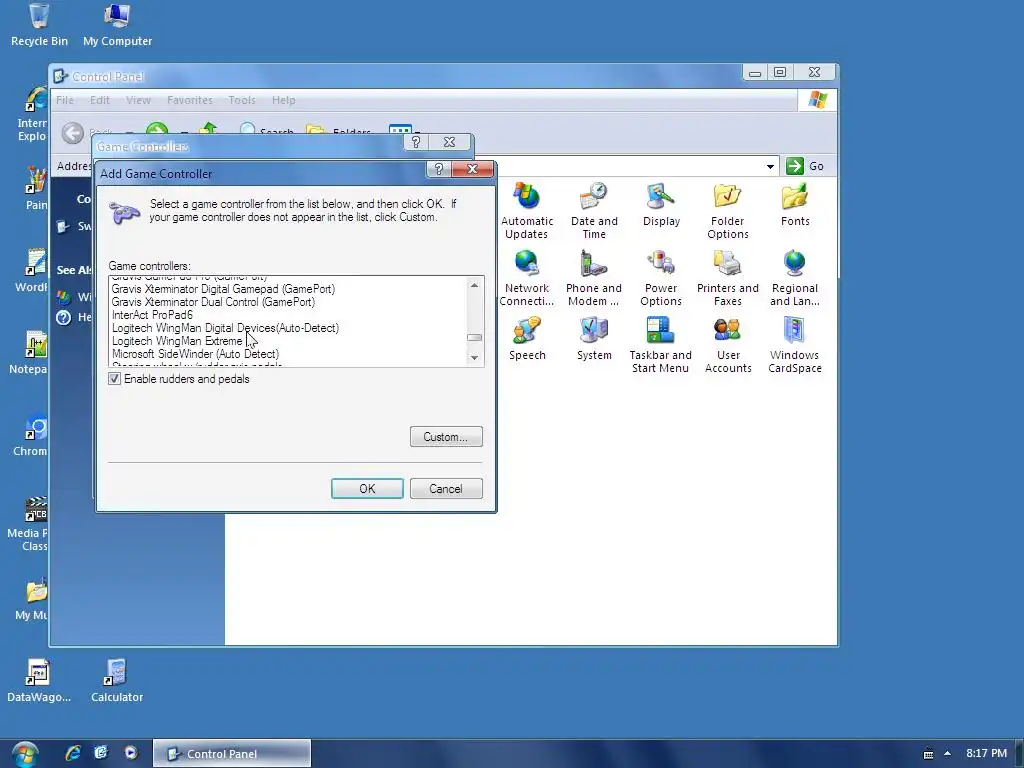The width and height of the screenshot is (1024, 768).
Task: Open the Date and Time applet
Action: pos(594,210)
